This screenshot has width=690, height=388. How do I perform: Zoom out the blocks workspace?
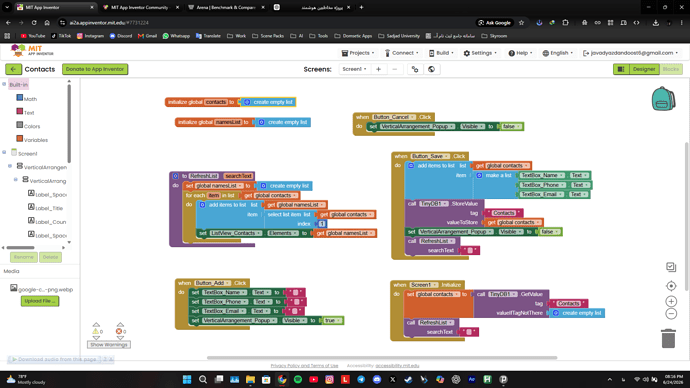pyautogui.click(x=671, y=314)
